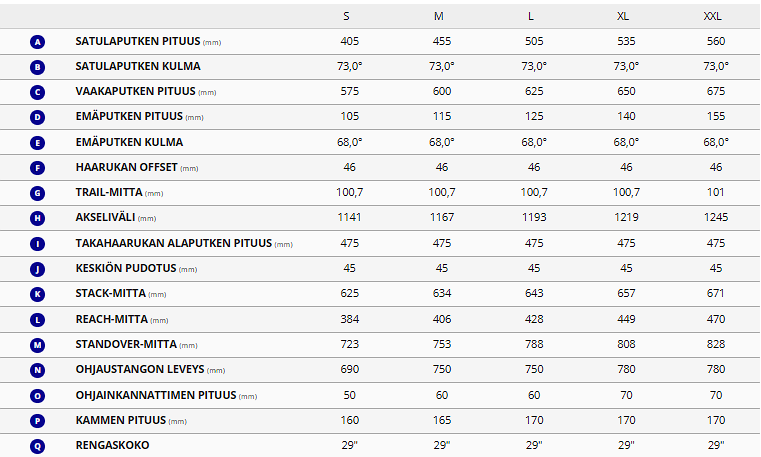Click the Ohjaustangon leveys label
This screenshot has width=761, height=457.
(x=137, y=370)
